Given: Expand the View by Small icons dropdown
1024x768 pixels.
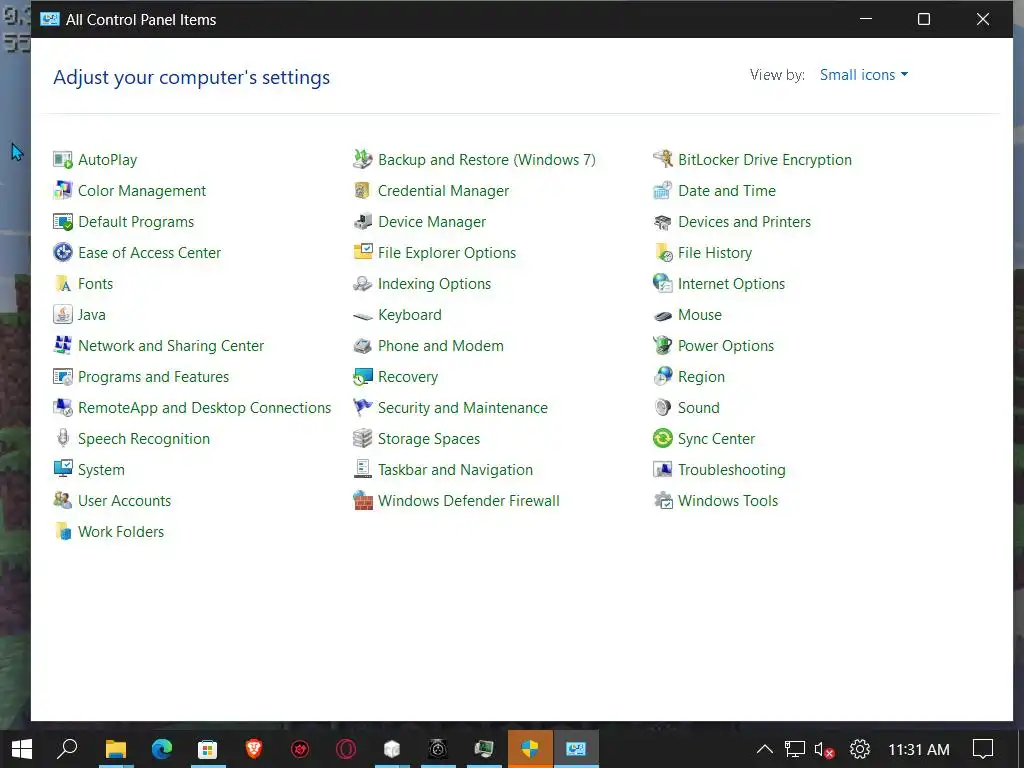Looking at the screenshot, I should pyautogui.click(x=864, y=75).
